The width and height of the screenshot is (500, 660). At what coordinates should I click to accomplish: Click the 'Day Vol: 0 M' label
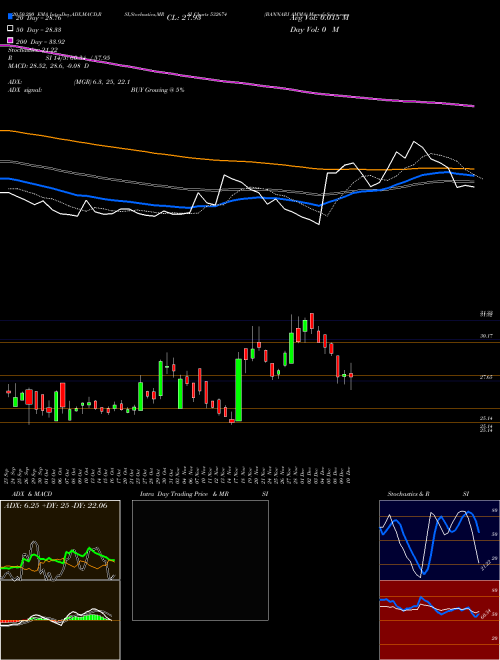(x=314, y=29)
